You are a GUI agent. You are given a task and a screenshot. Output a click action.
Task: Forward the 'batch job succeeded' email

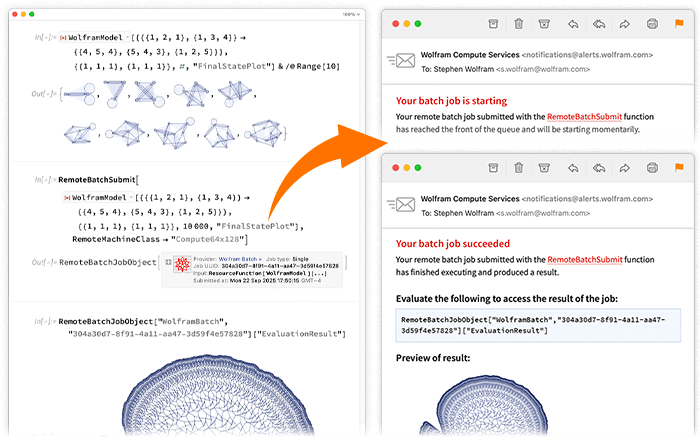point(624,168)
